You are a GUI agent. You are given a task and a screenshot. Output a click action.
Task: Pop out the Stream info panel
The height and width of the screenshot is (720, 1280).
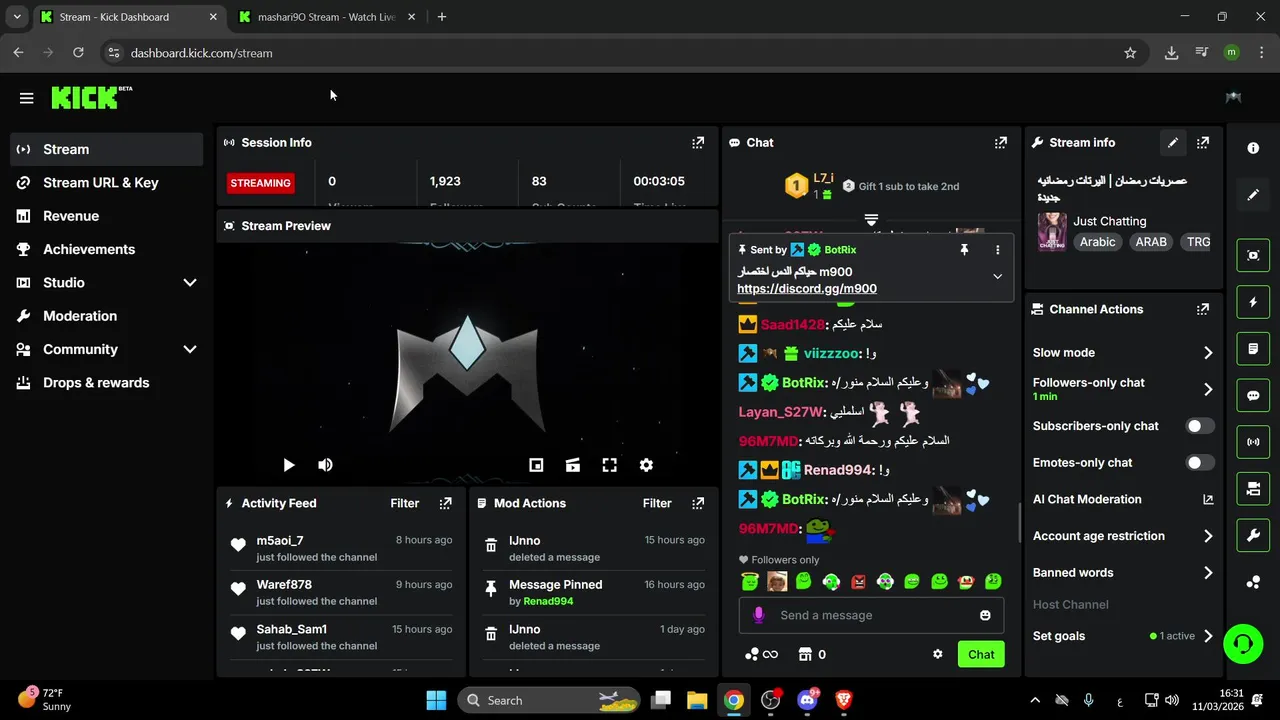tap(1203, 143)
